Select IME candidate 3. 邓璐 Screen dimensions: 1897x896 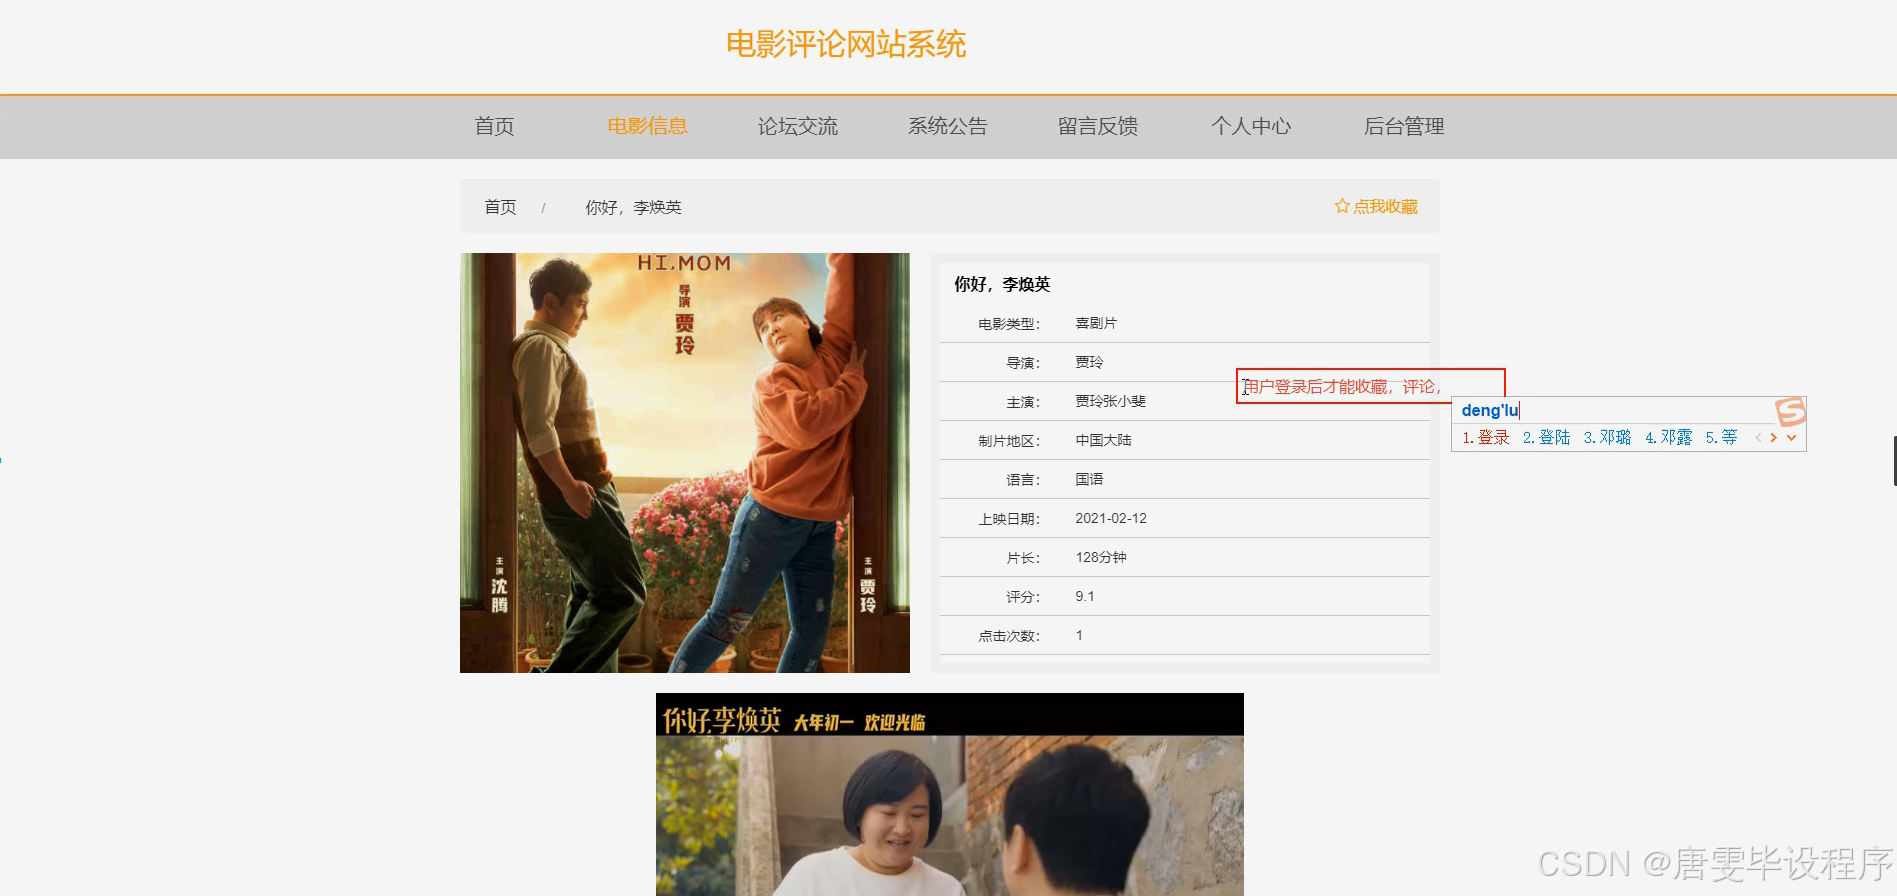coord(1607,438)
